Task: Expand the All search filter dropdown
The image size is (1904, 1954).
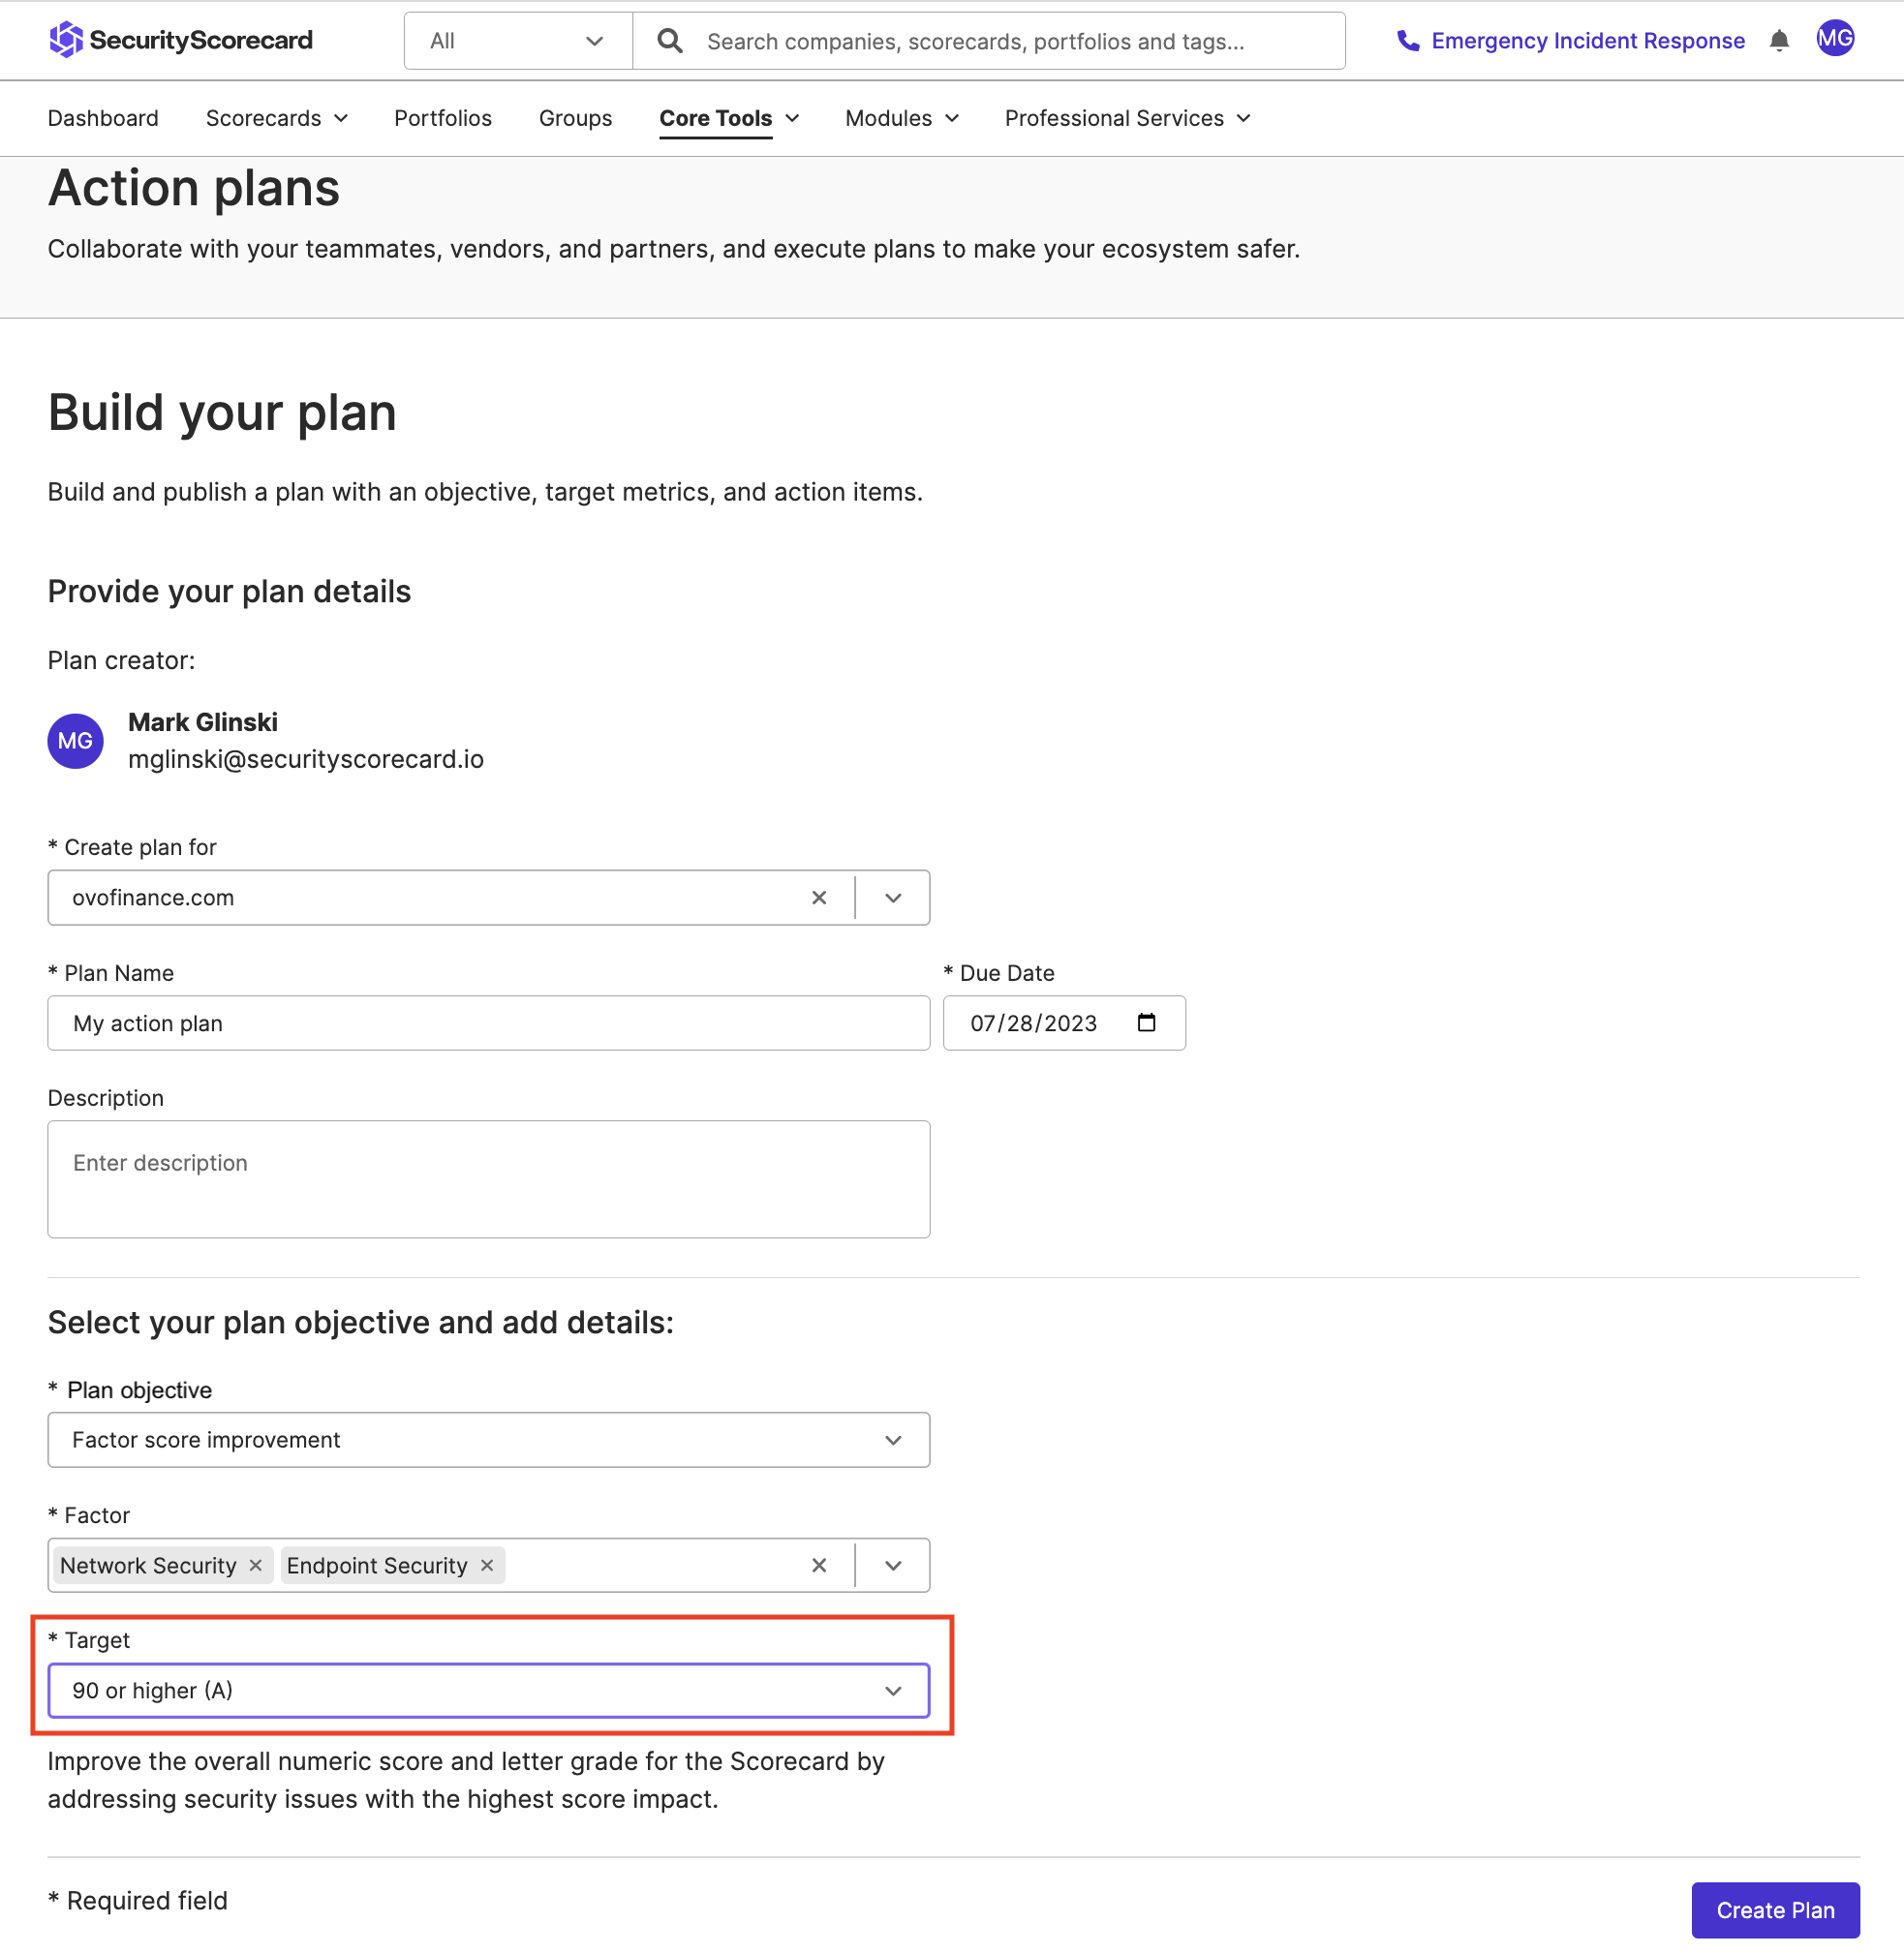Action: (595, 41)
